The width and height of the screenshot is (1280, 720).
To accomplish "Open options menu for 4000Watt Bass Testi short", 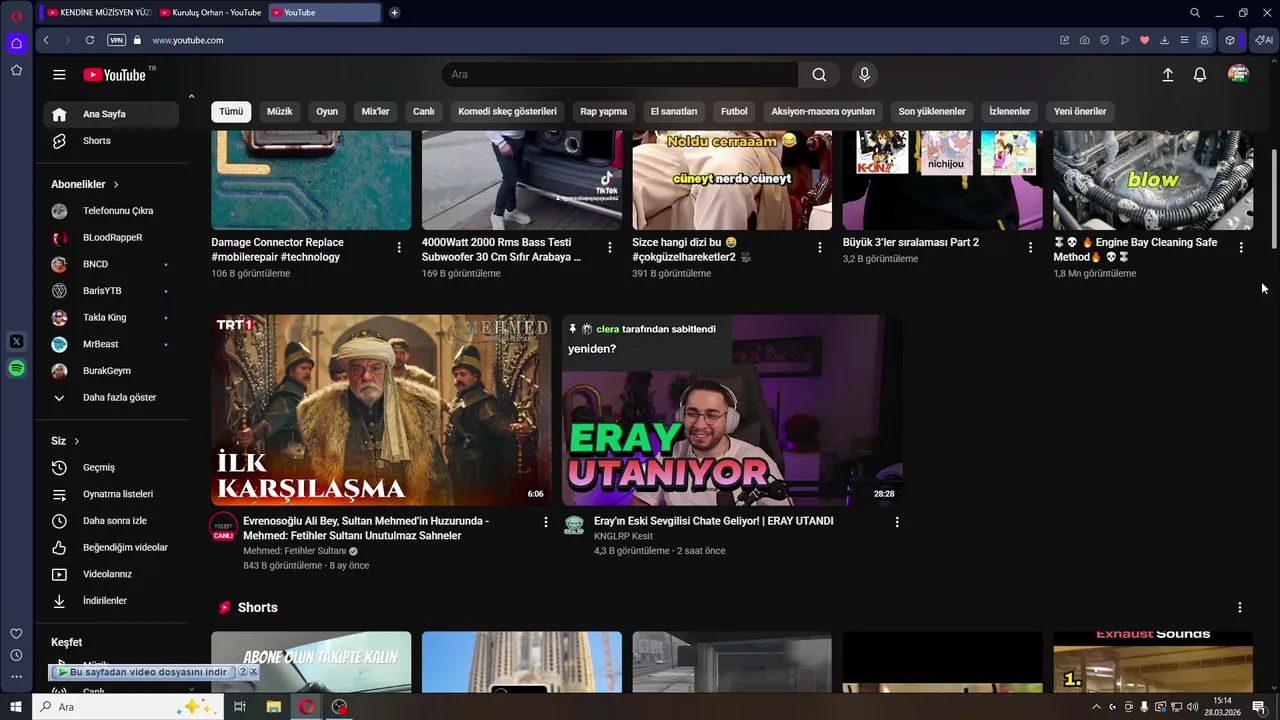I will pyautogui.click(x=610, y=247).
